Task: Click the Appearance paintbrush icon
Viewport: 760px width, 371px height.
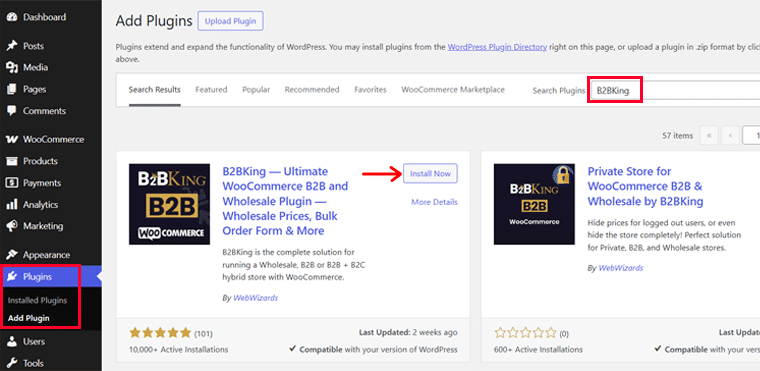Action: (12, 255)
